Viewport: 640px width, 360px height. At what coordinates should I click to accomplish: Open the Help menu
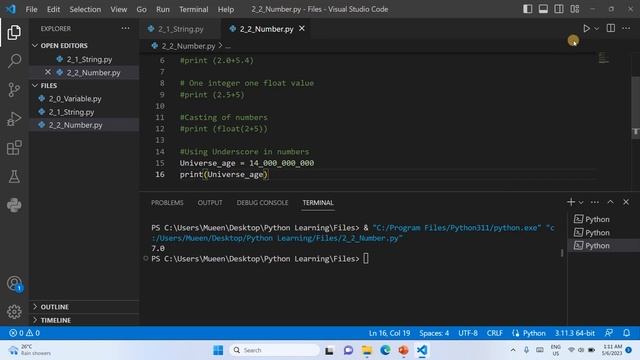click(226, 9)
